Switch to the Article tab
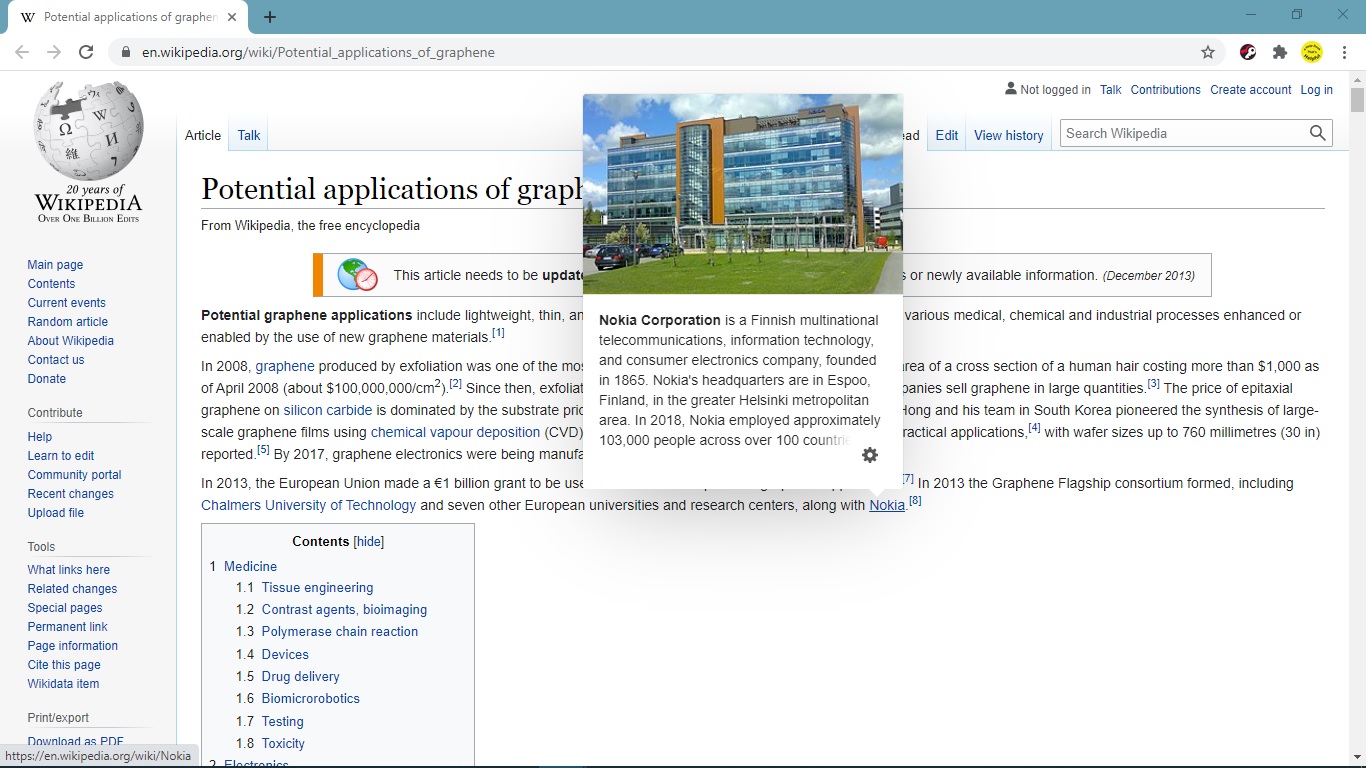1366x768 pixels. point(203,135)
